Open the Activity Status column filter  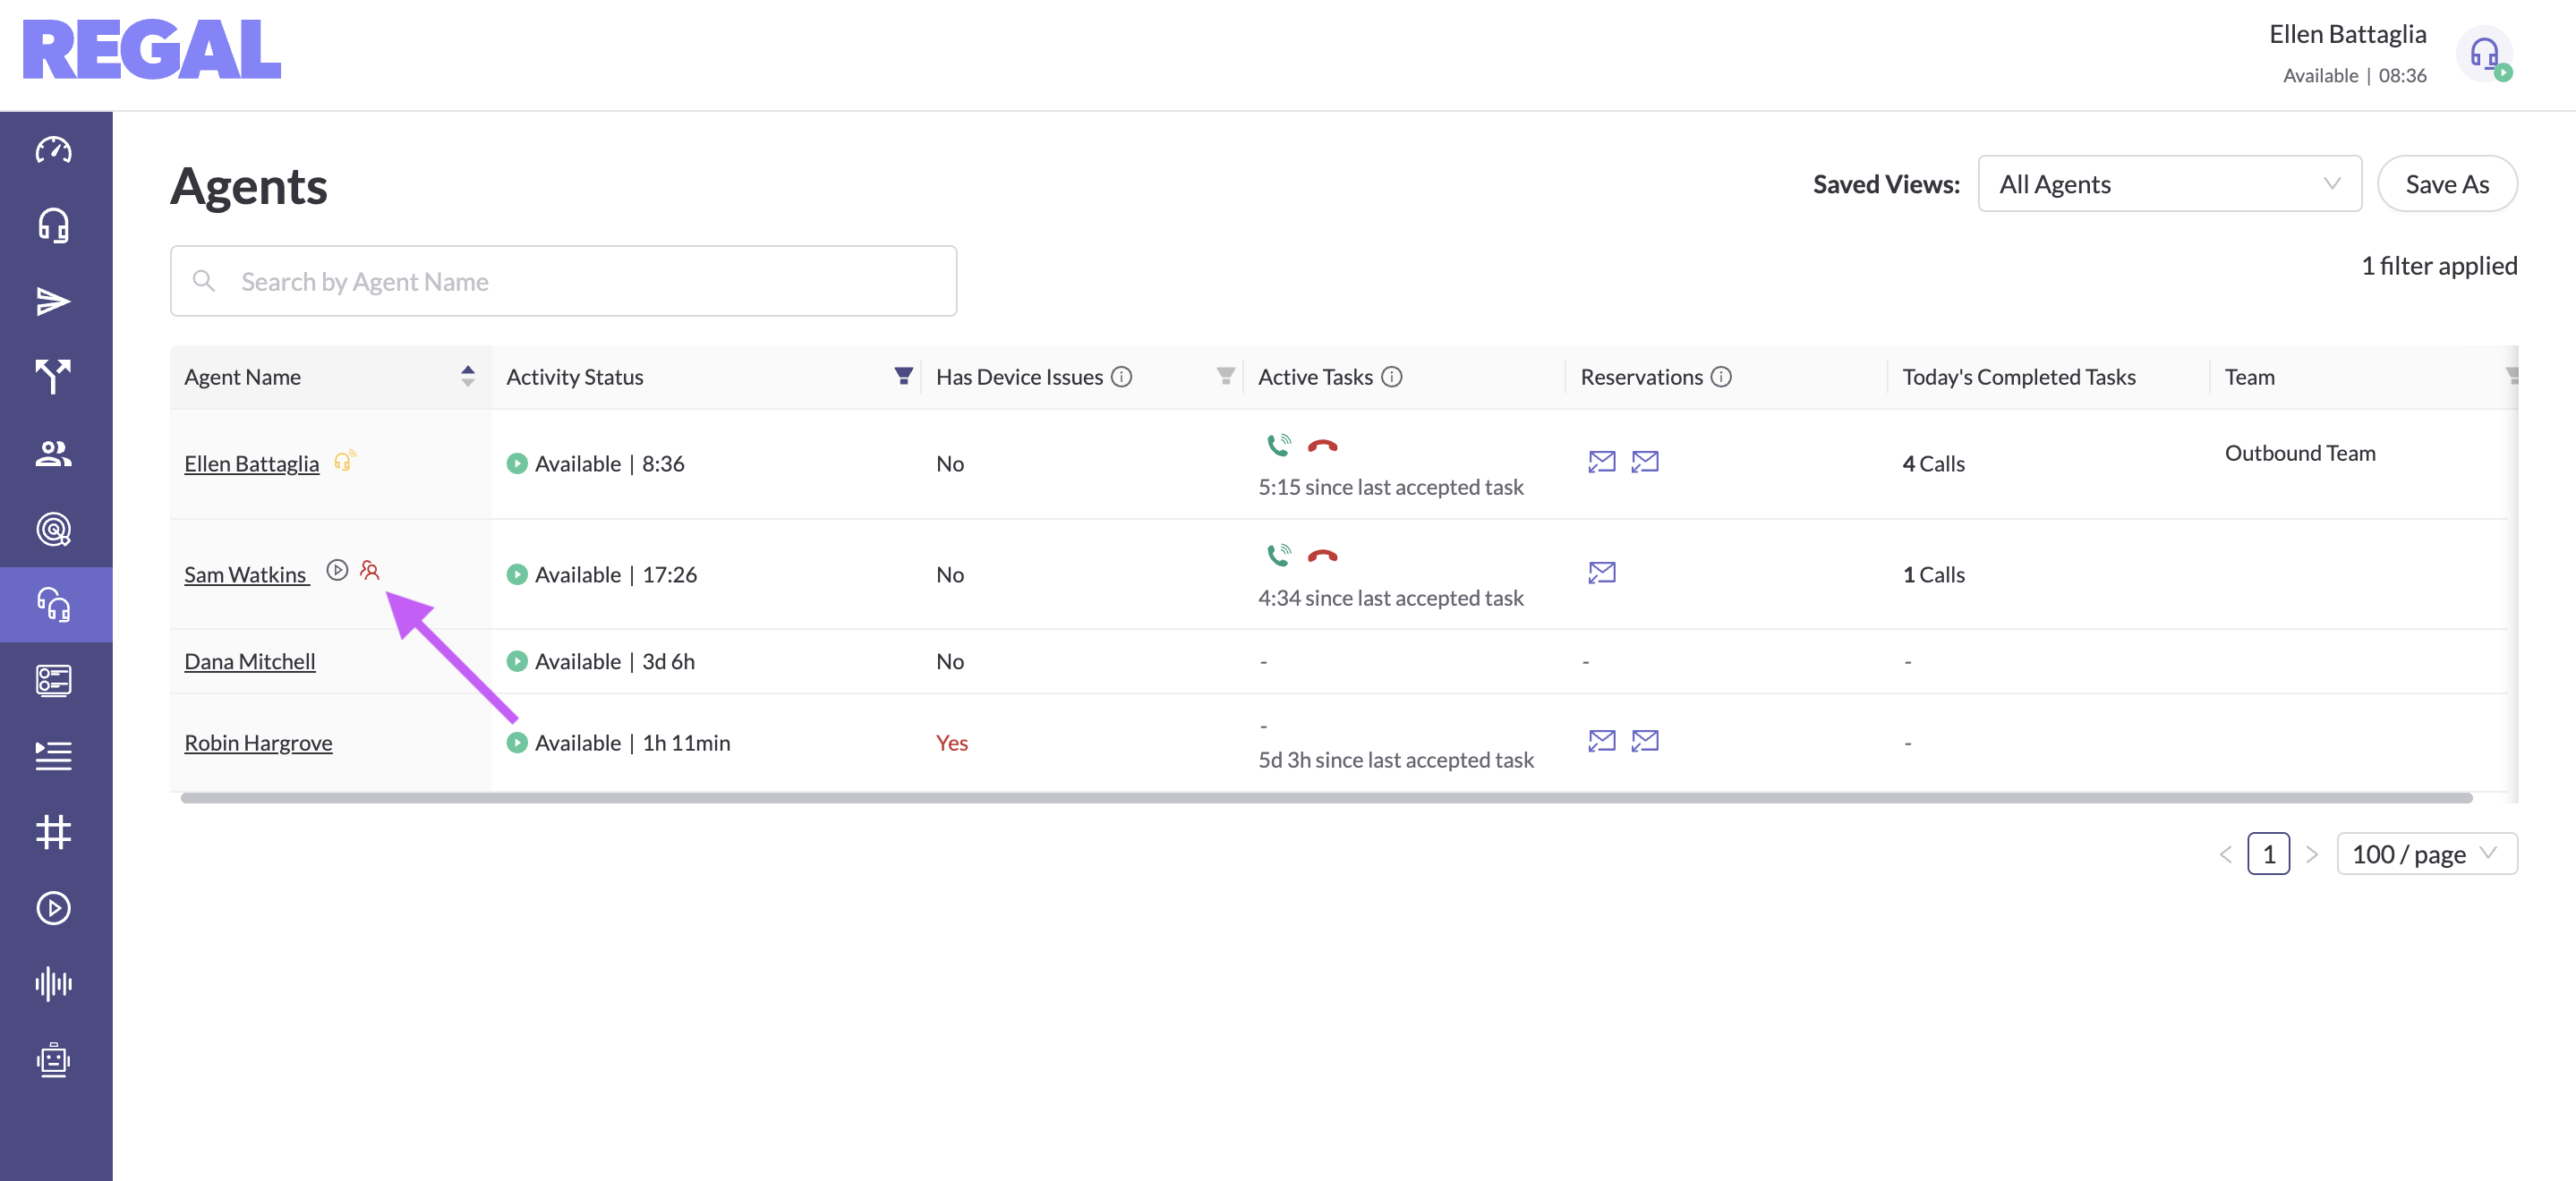(903, 376)
